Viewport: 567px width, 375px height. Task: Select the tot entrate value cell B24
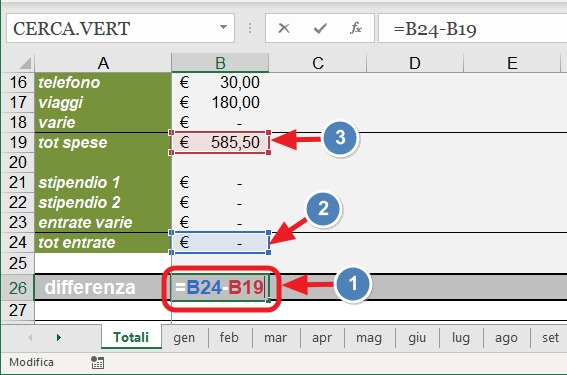(x=220, y=243)
